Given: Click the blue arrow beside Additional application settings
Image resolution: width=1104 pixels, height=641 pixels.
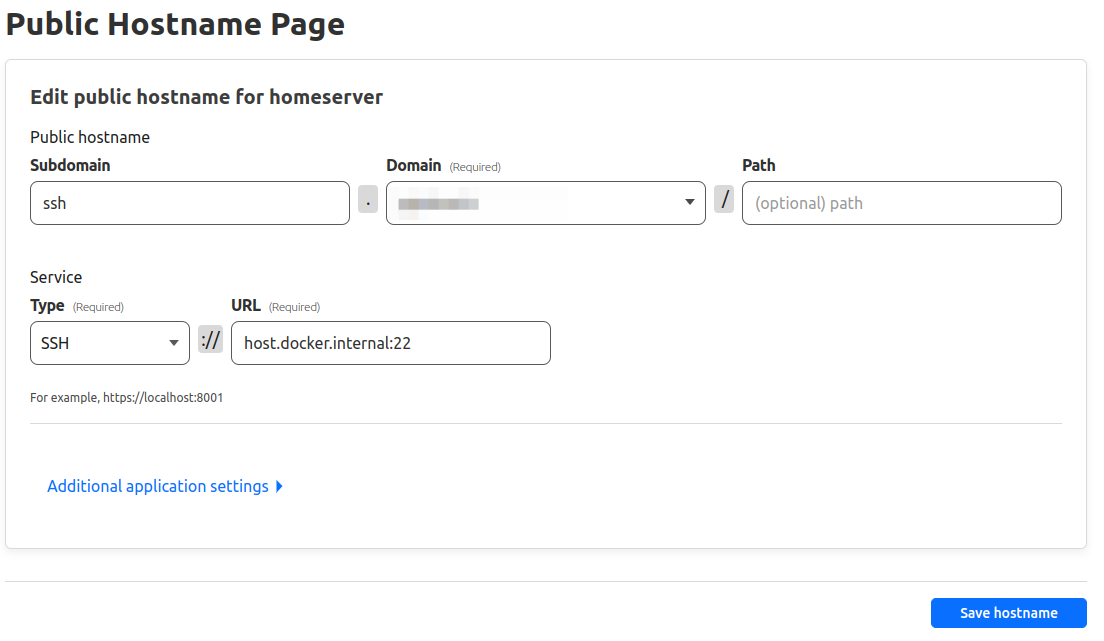Looking at the screenshot, I should point(279,486).
